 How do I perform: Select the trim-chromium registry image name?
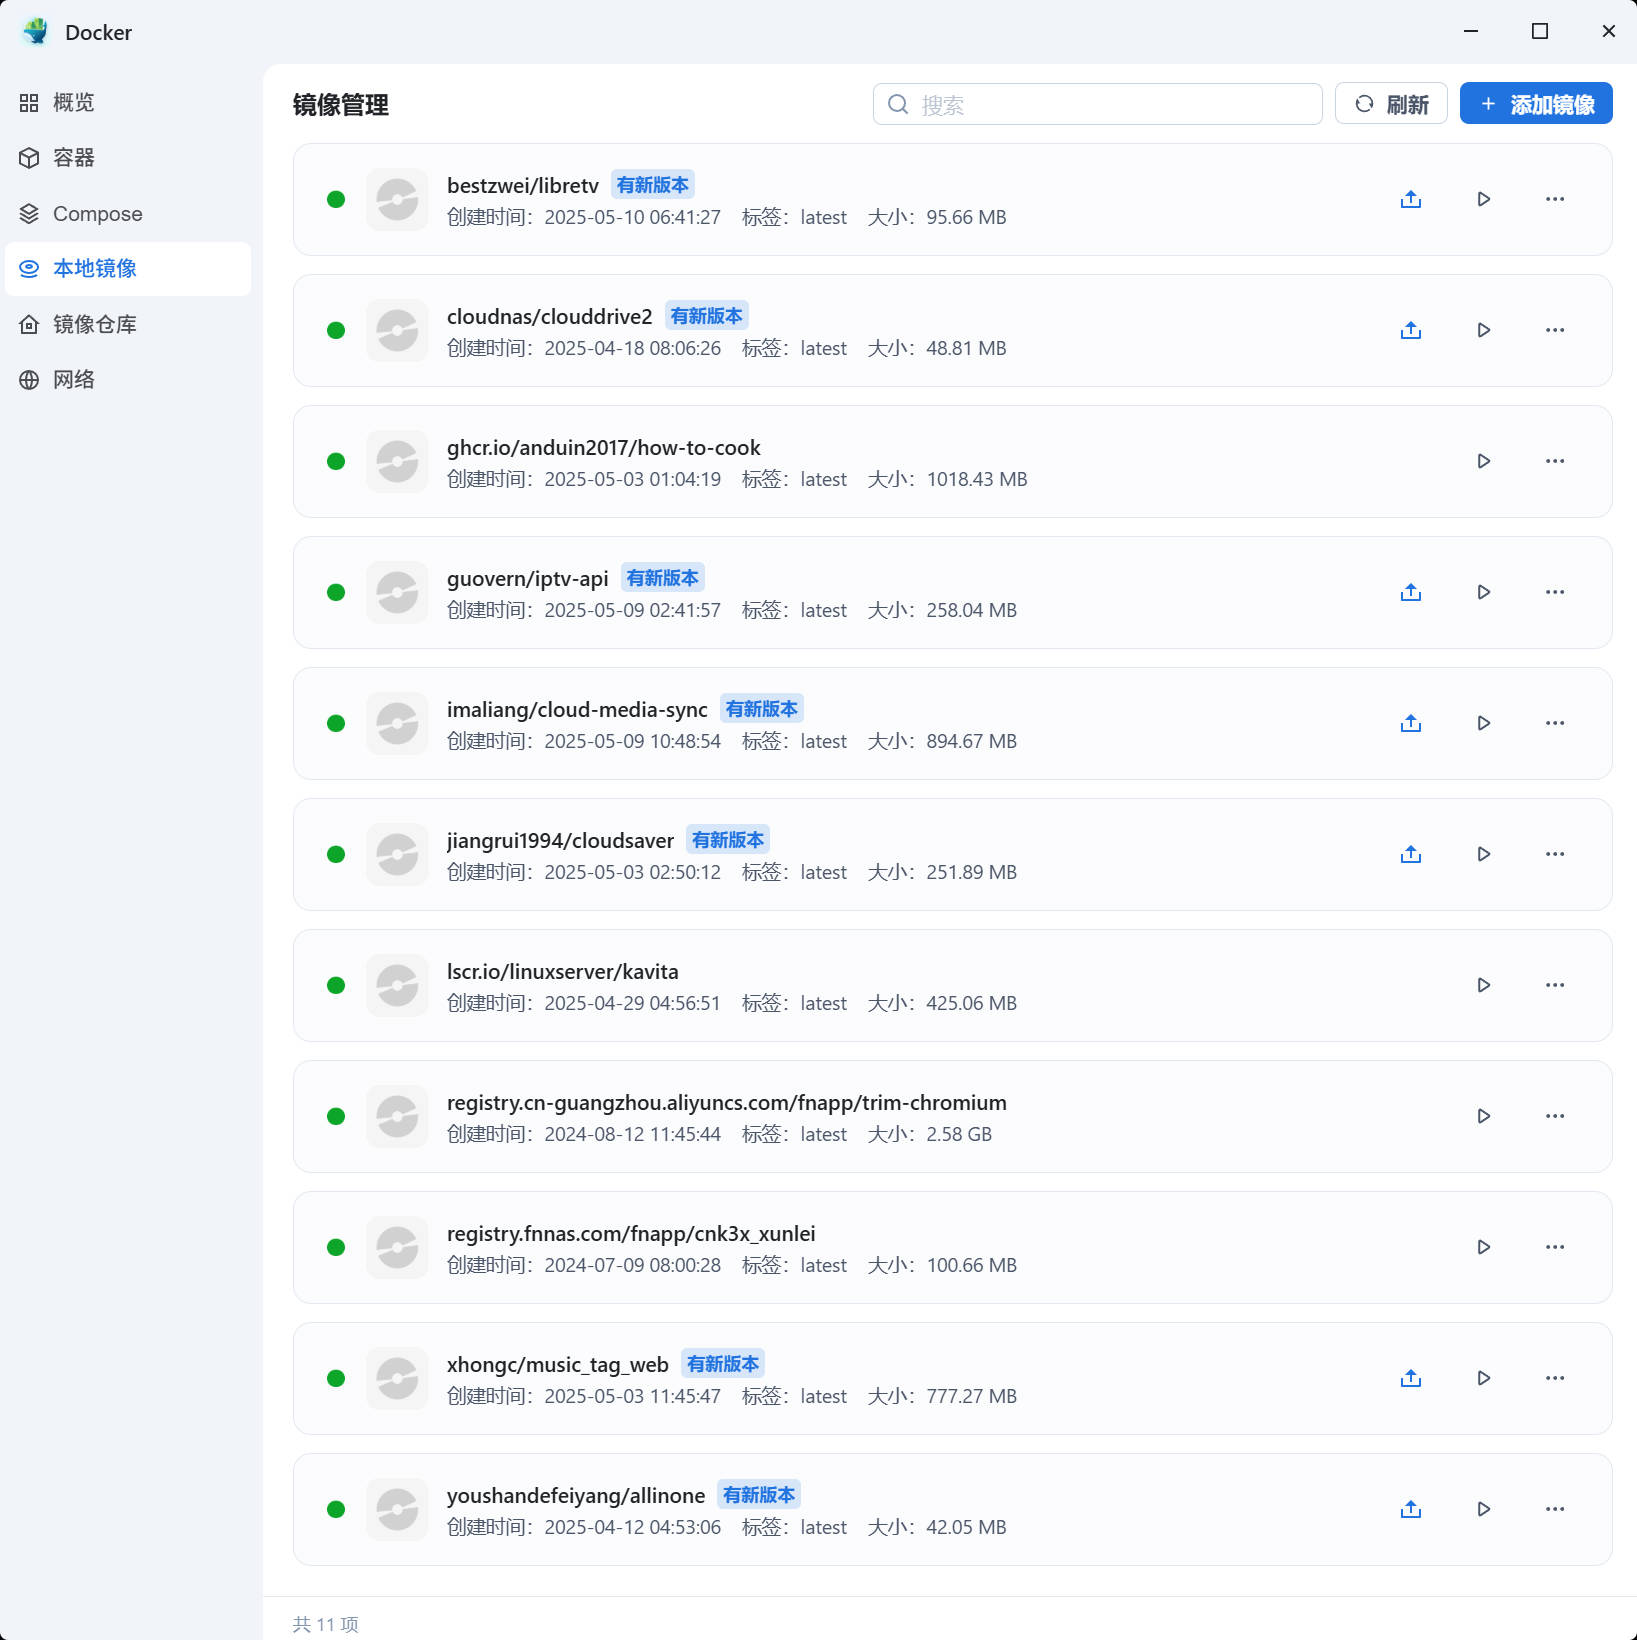(x=727, y=1103)
